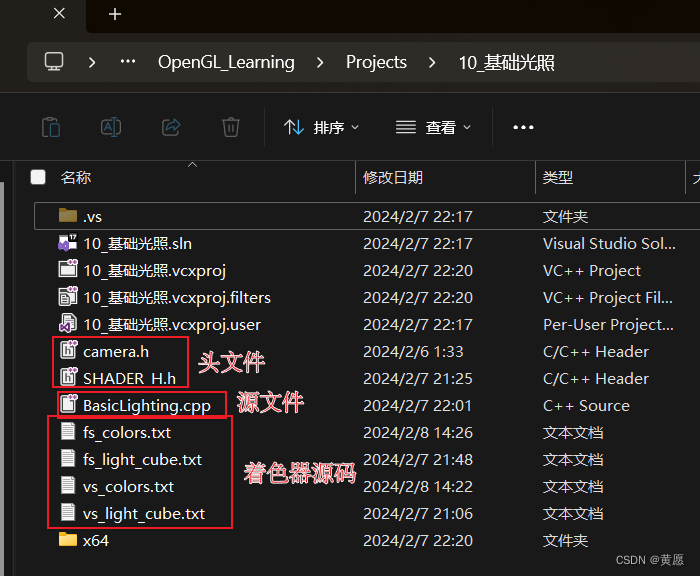Select the .vs folder icon
Viewport: 700px width, 576px height.
coord(68,215)
